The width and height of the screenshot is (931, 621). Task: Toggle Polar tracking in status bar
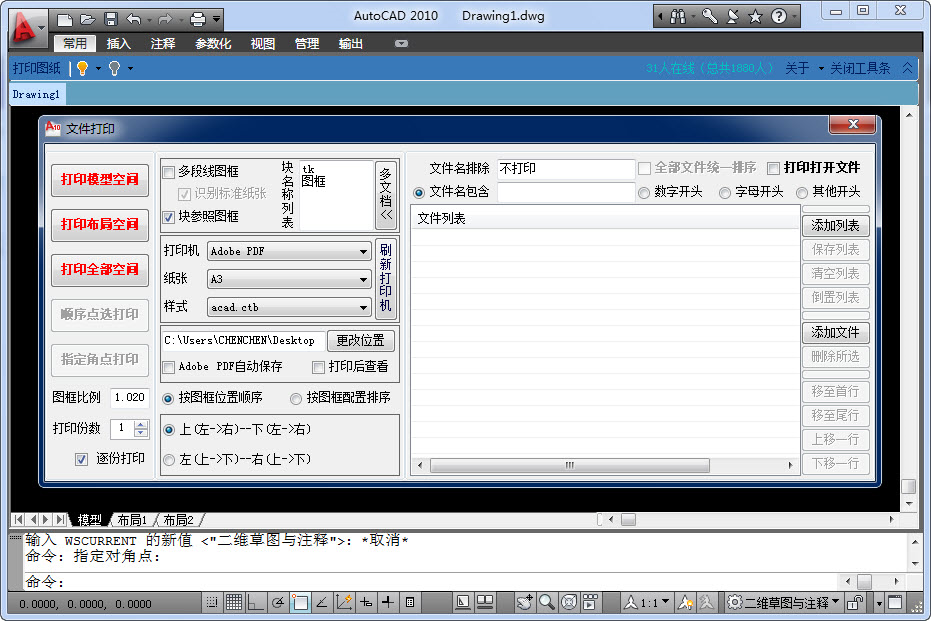pyautogui.click(x=277, y=603)
